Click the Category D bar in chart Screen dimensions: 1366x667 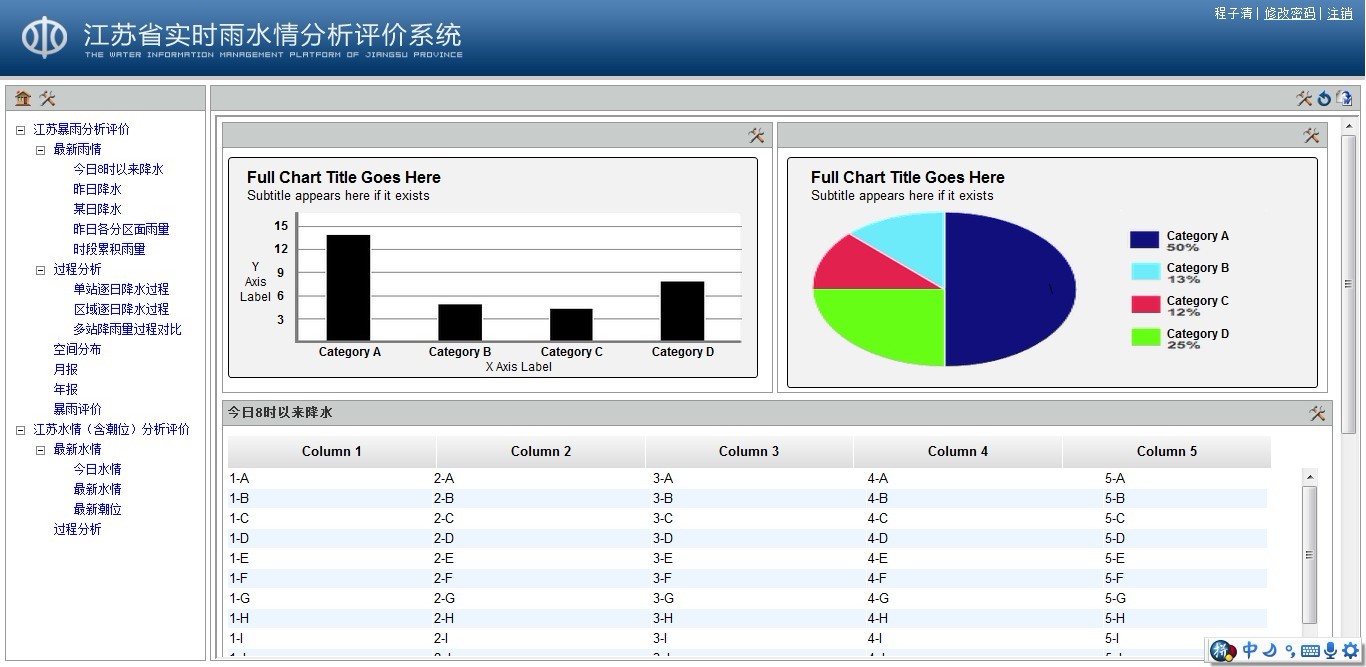coord(682,311)
